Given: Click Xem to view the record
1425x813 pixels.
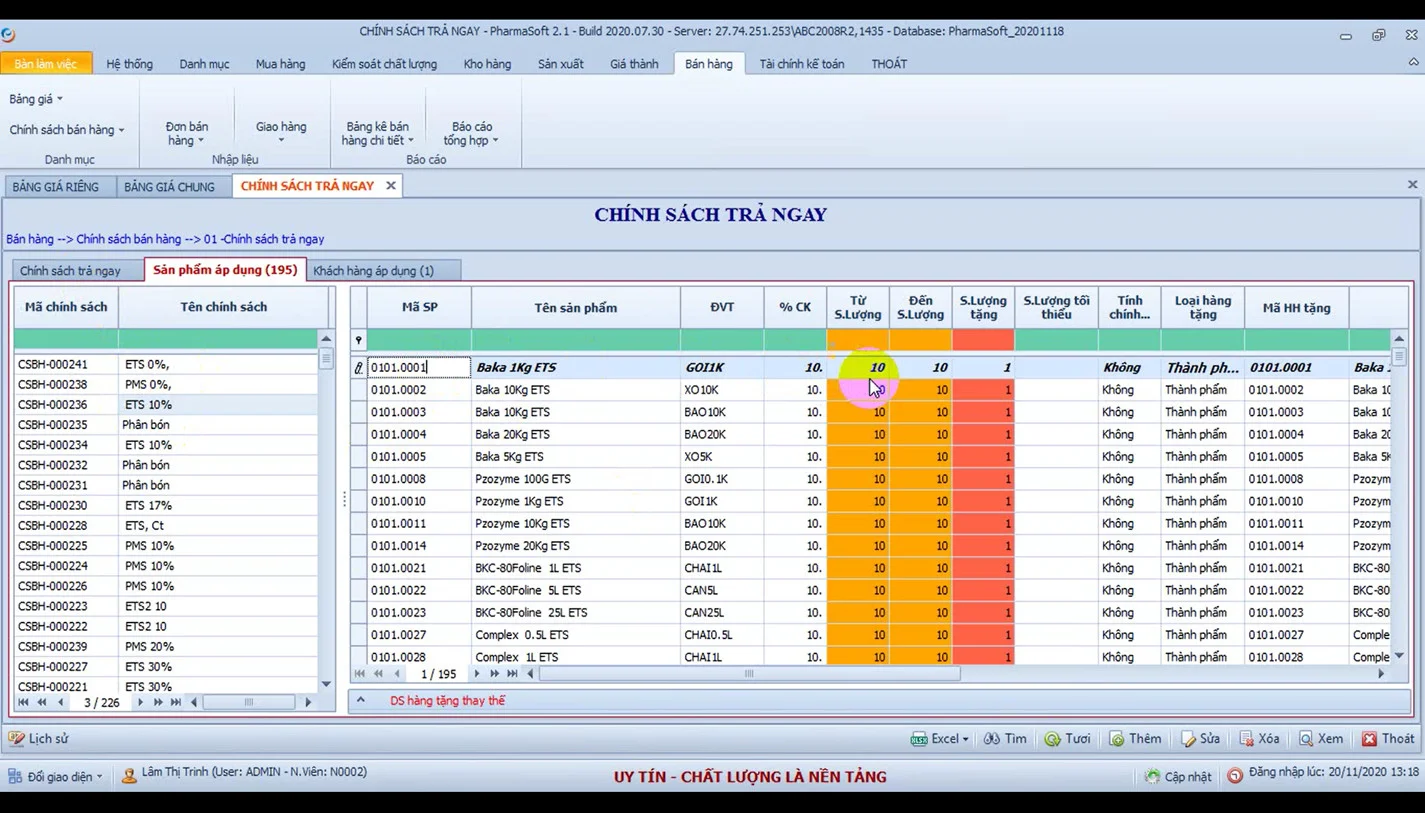Looking at the screenshot, I should coord(1320,739).
